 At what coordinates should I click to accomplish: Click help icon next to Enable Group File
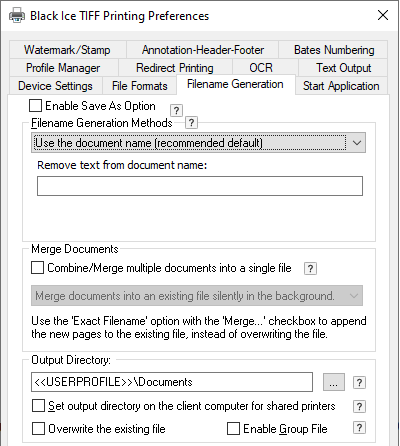pos(359,428)
